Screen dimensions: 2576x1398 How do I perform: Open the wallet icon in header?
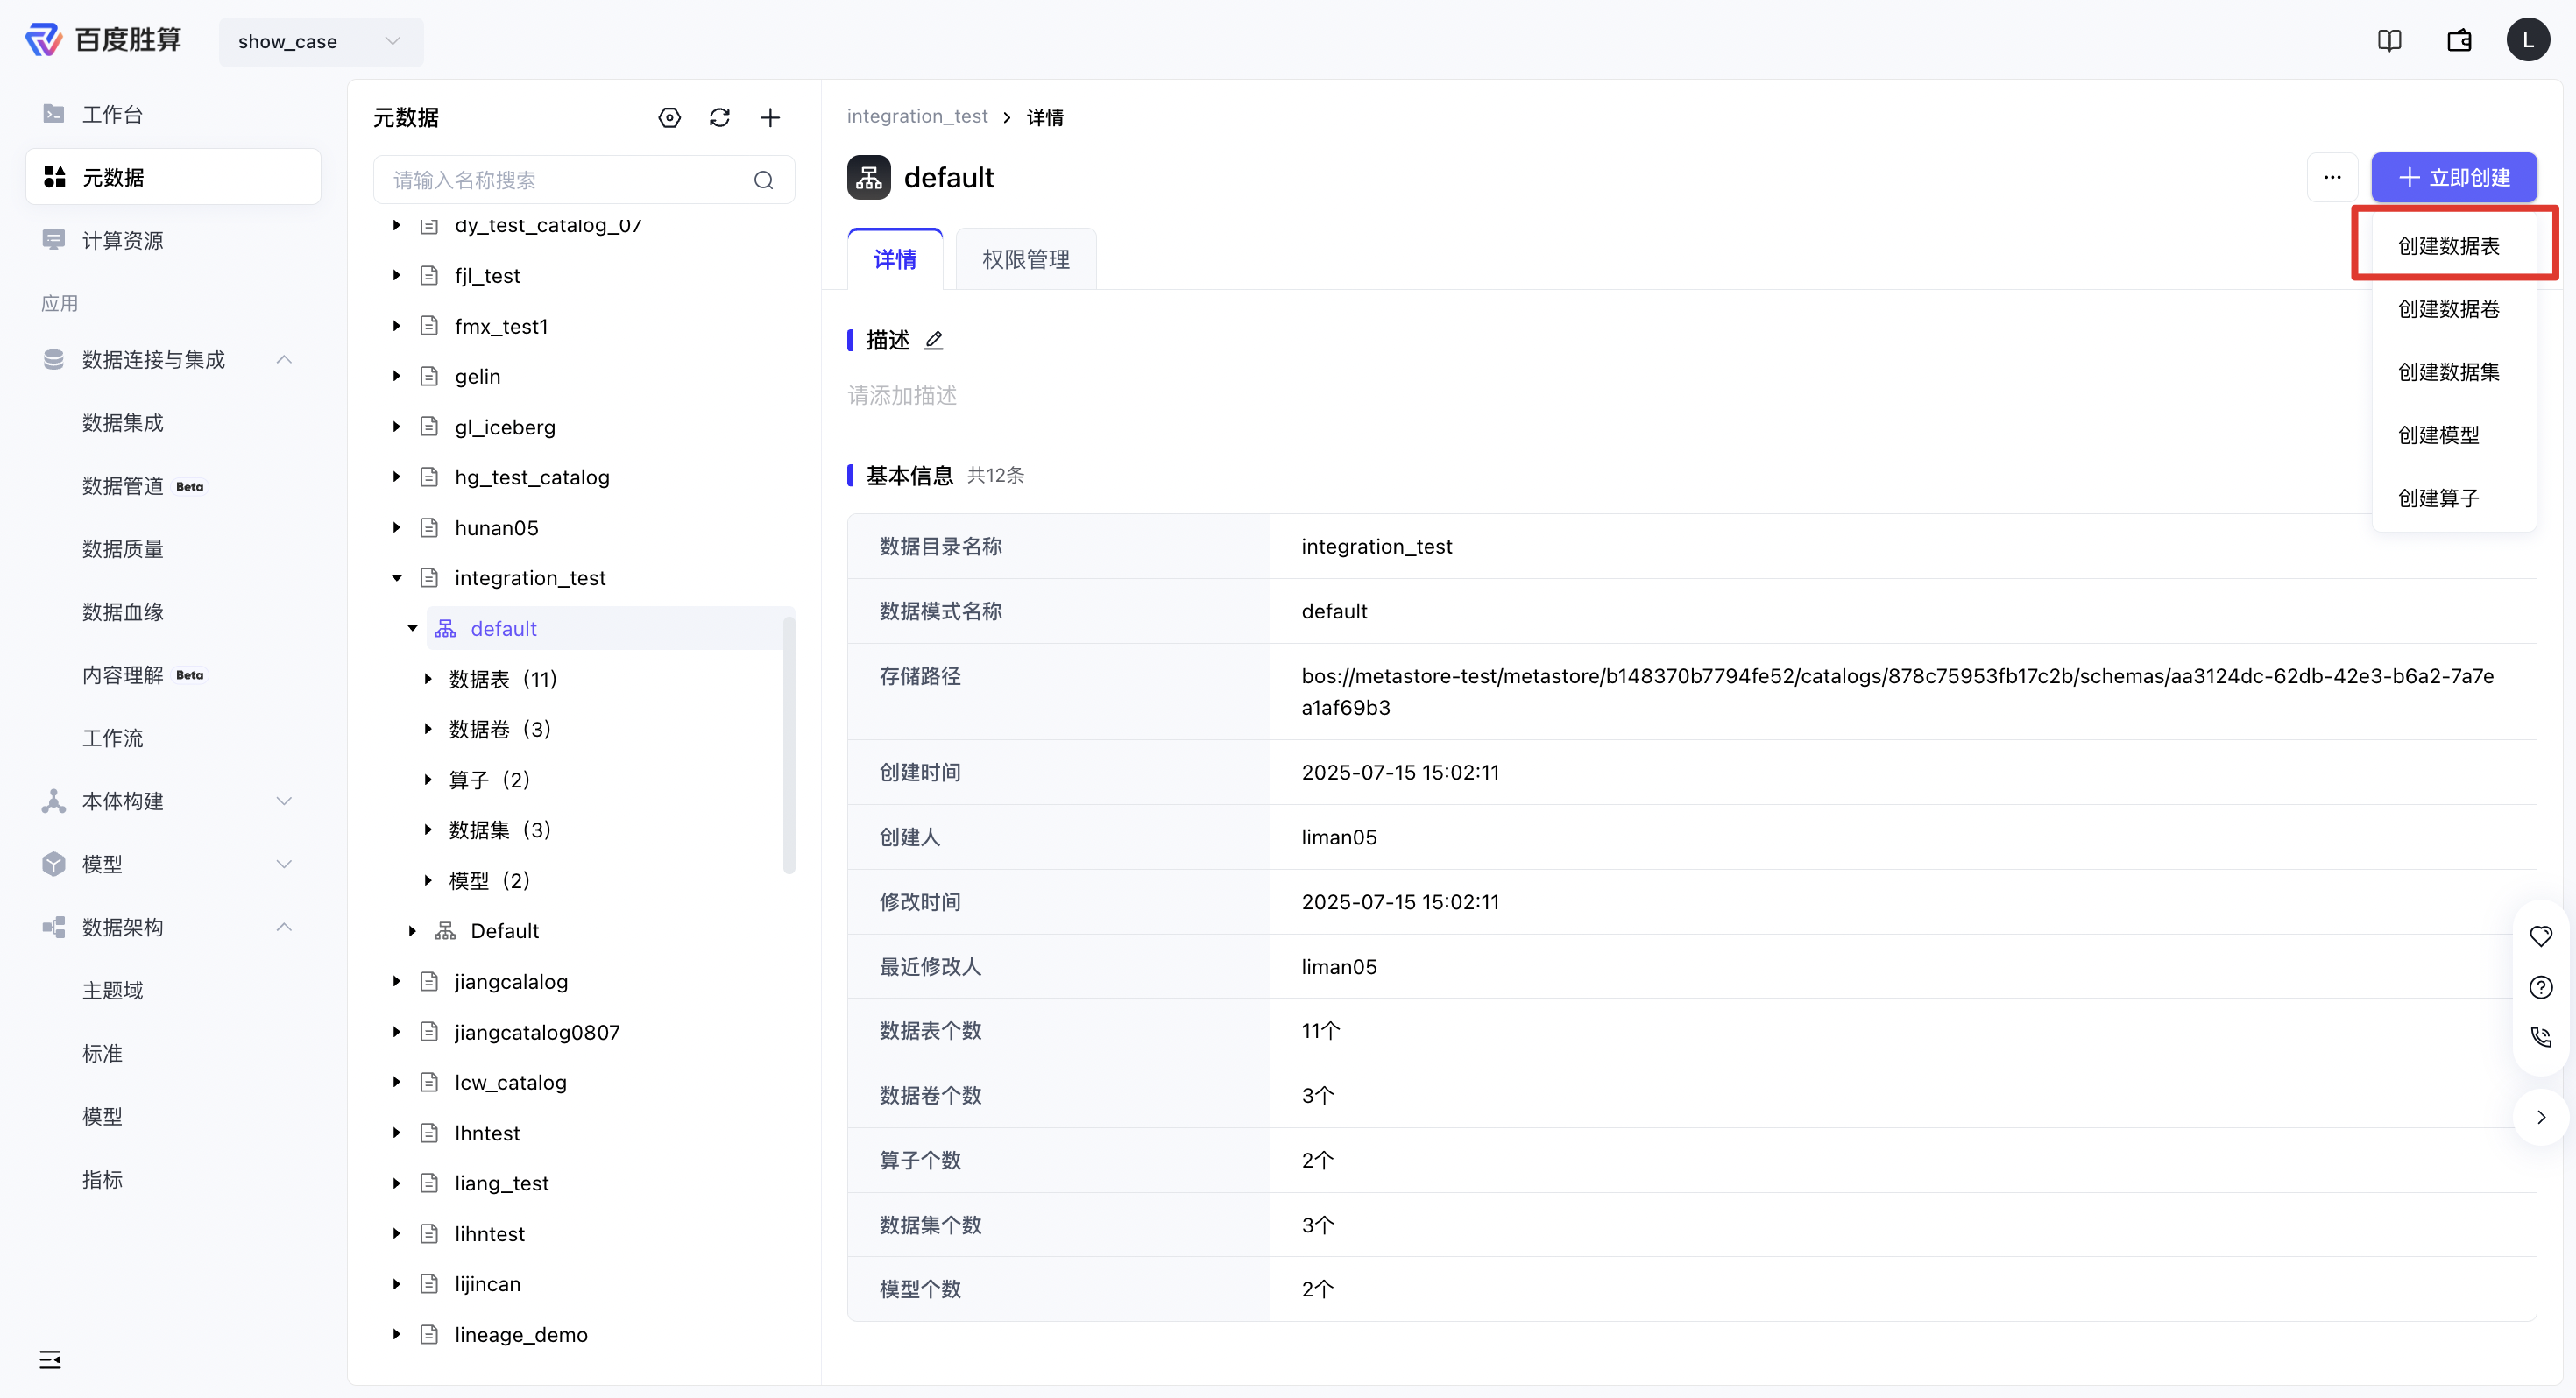(2459, 40)
